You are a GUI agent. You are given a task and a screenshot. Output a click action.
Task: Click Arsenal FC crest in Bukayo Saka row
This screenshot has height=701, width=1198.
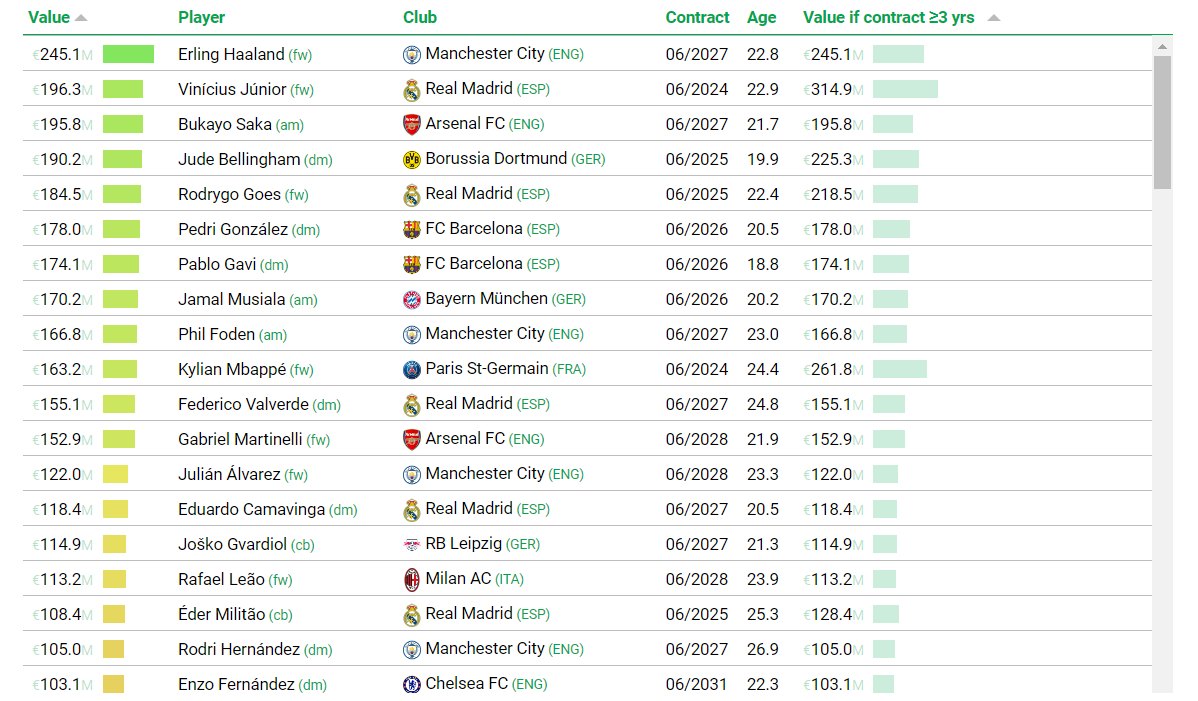click(411, 124)
